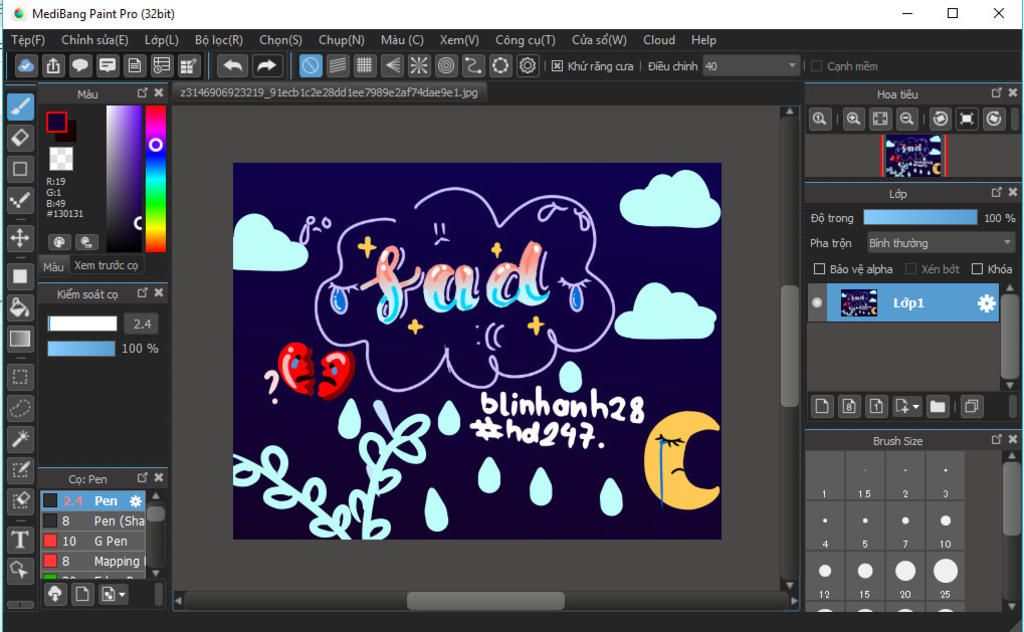Select the Move tool
This screenshot has height=632, width=1024.
click(x=20, y=238)
